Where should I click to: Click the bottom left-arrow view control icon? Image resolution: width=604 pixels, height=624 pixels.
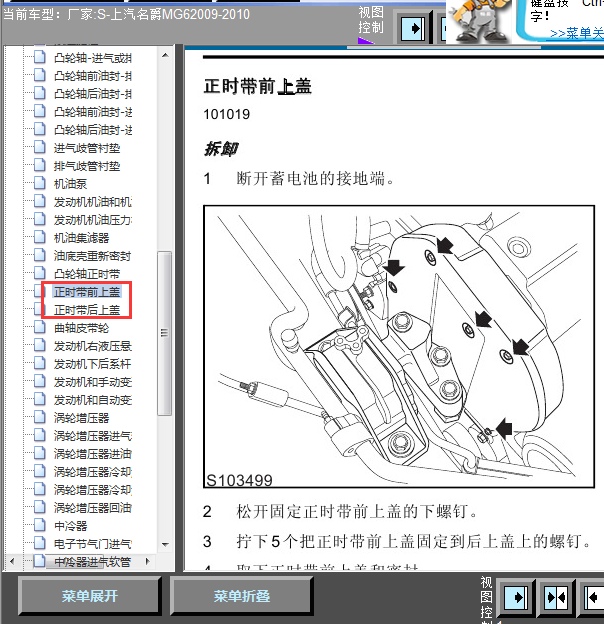tap(594, 597)
